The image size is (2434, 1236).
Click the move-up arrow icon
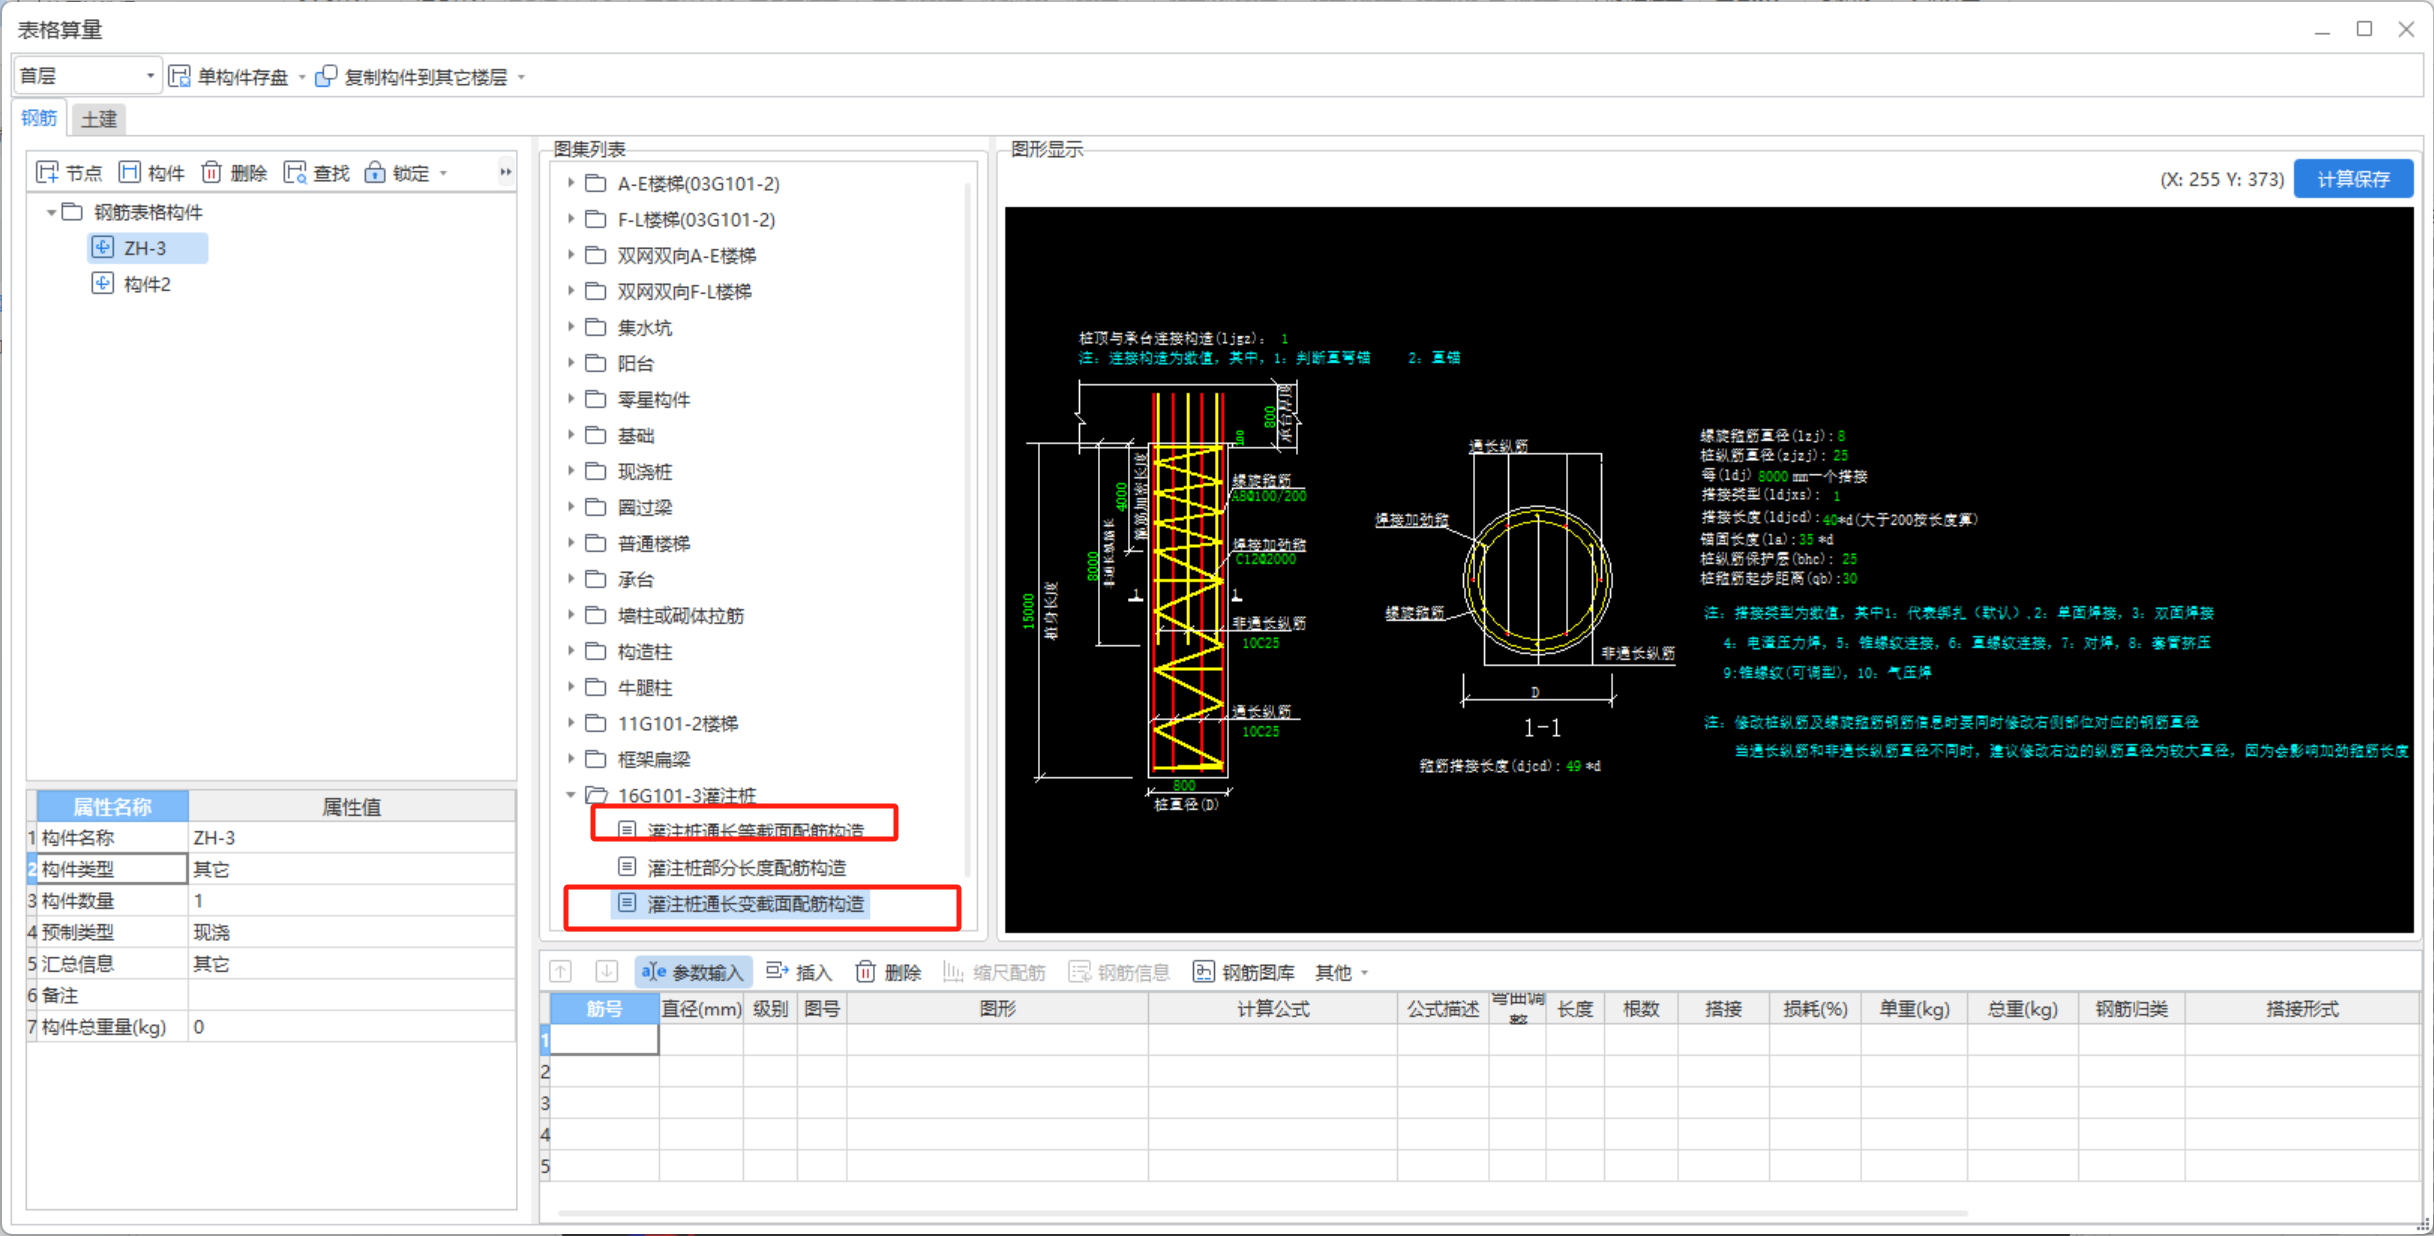561,971
